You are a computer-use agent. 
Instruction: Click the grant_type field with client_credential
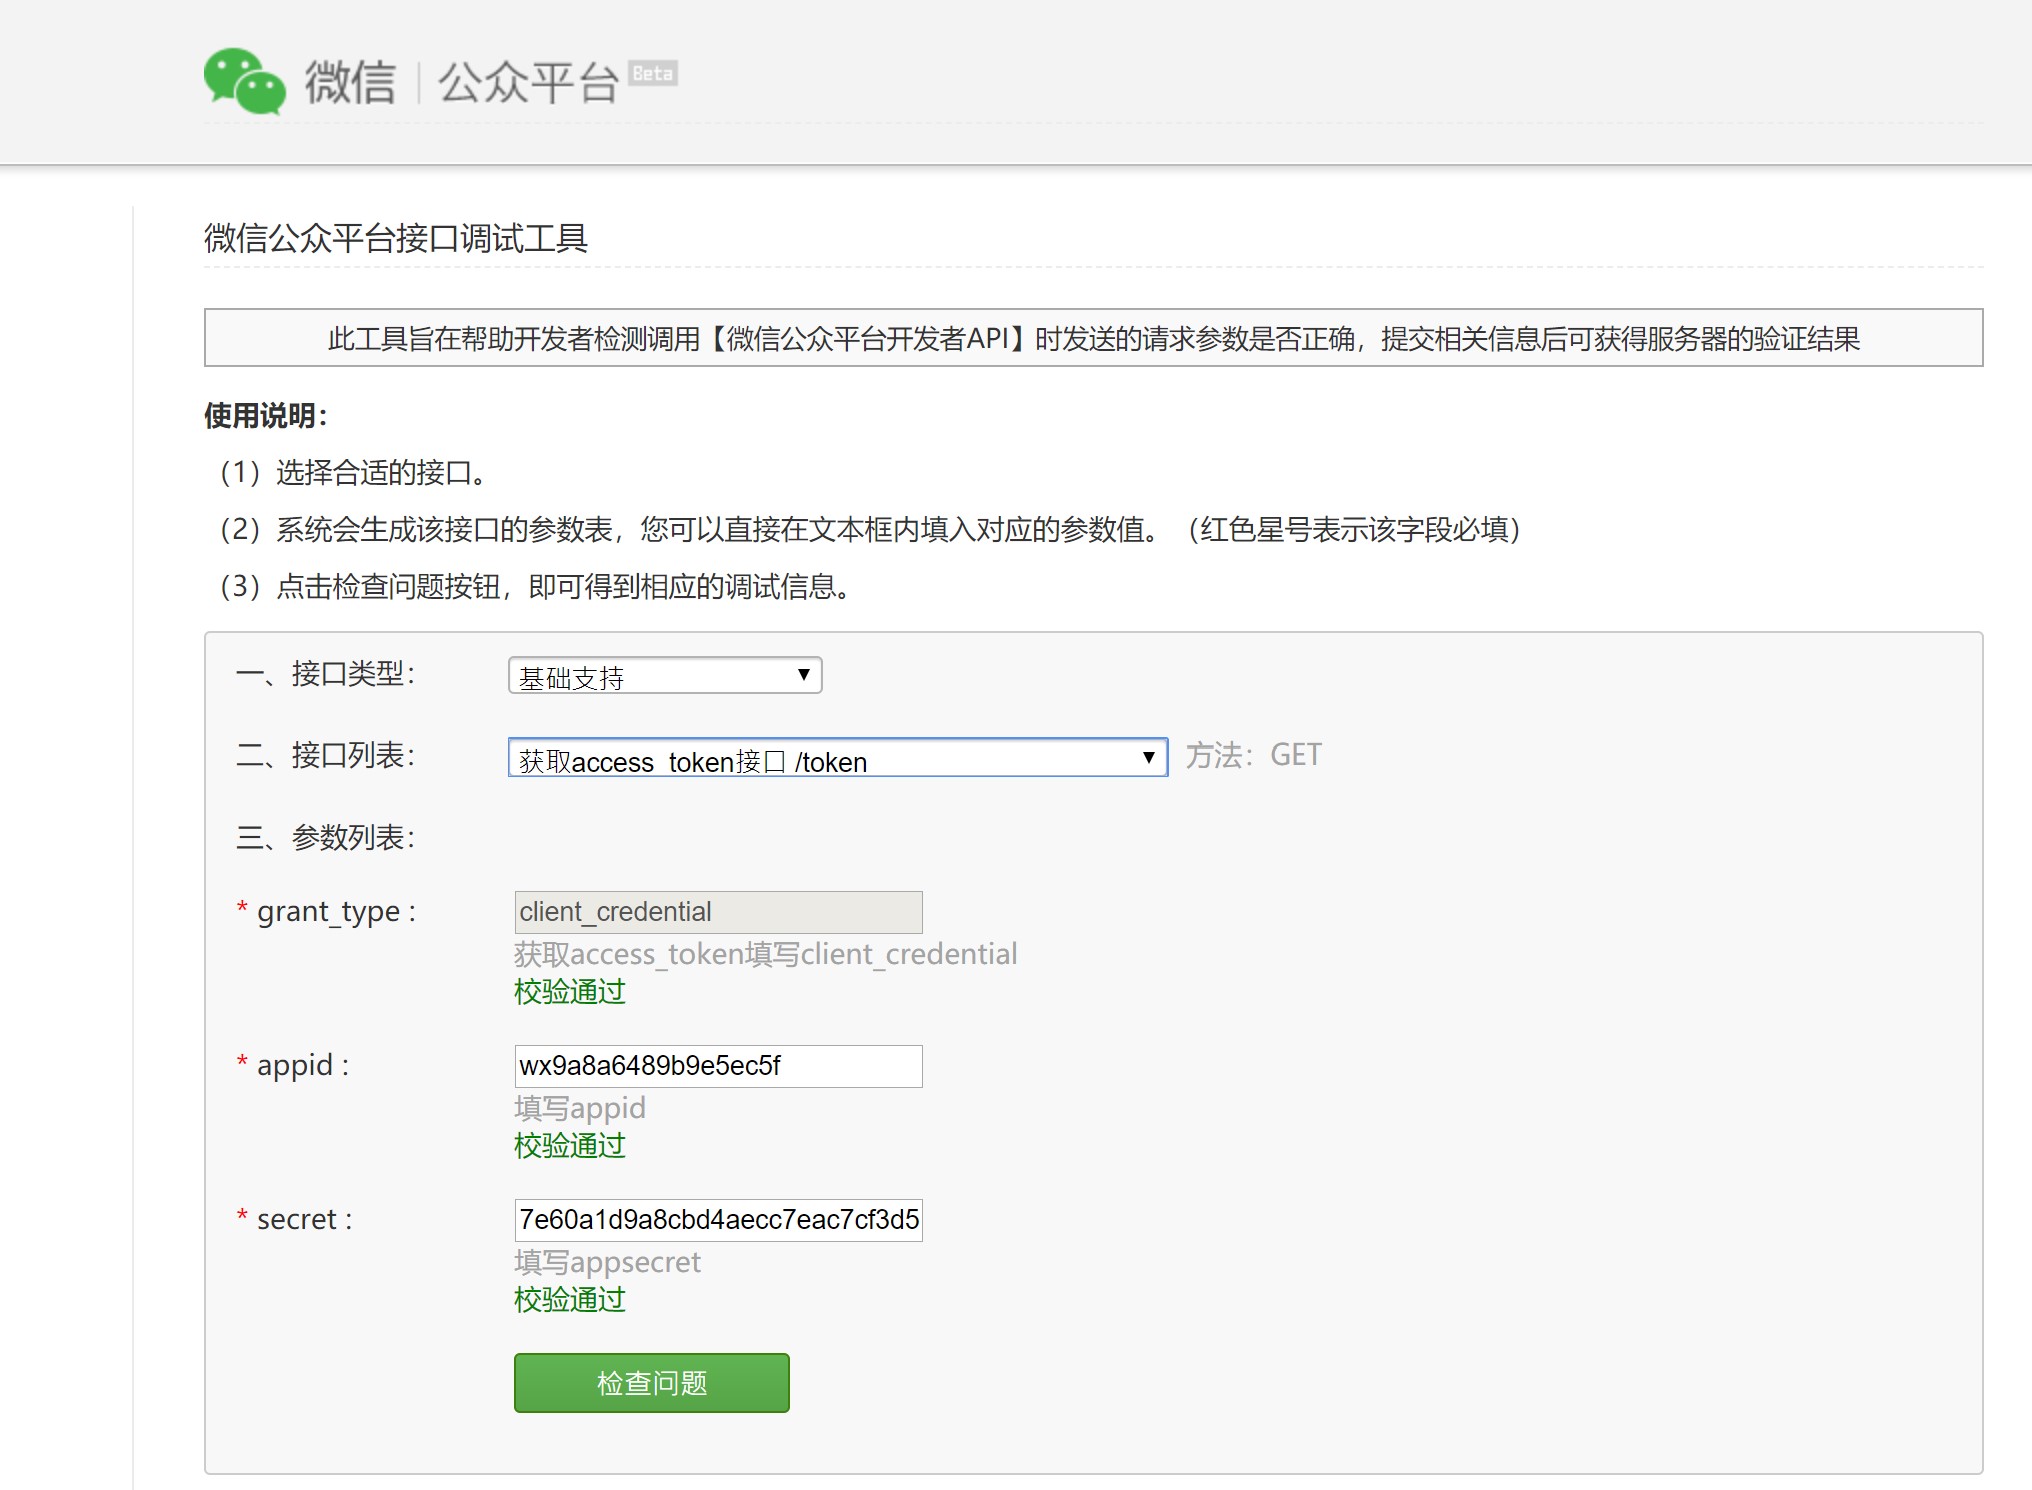718,912
